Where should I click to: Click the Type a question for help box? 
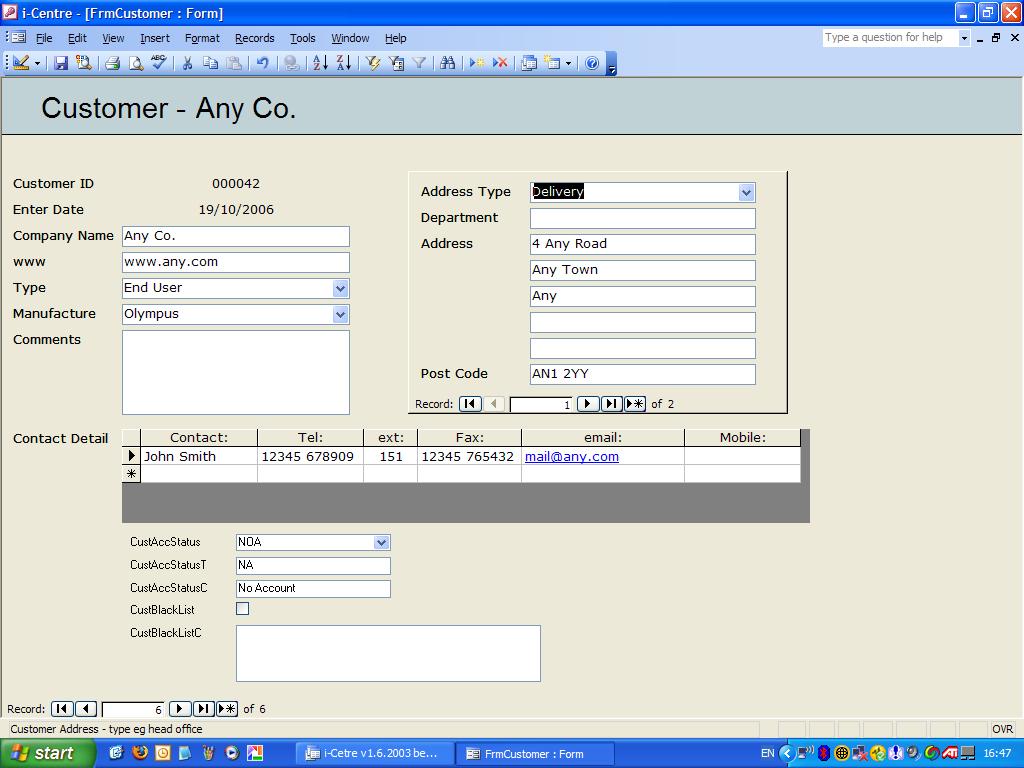[x=890, y=38]
